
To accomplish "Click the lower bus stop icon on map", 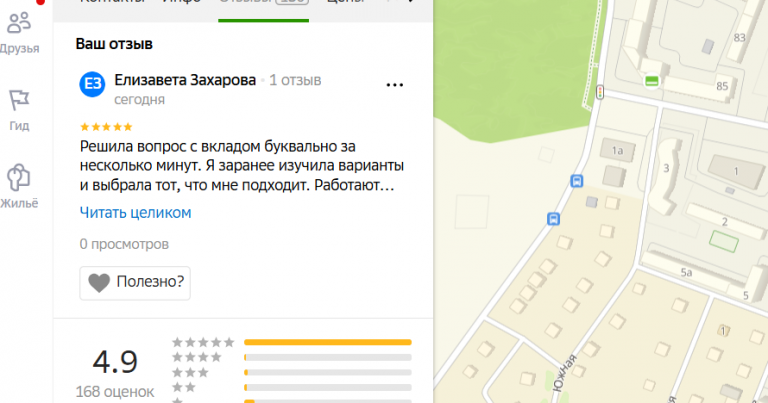I will [x=553, y=219].
